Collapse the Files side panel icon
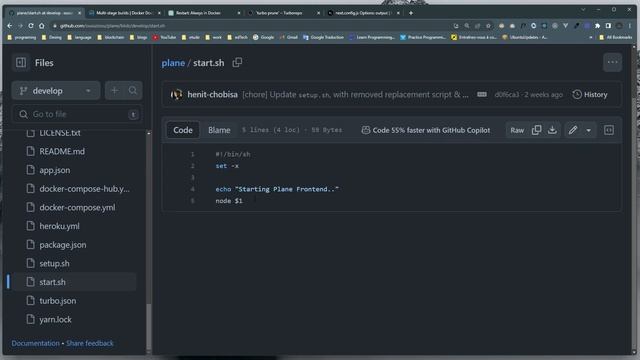Screen dimensions: 640x360 pos(21,62)
